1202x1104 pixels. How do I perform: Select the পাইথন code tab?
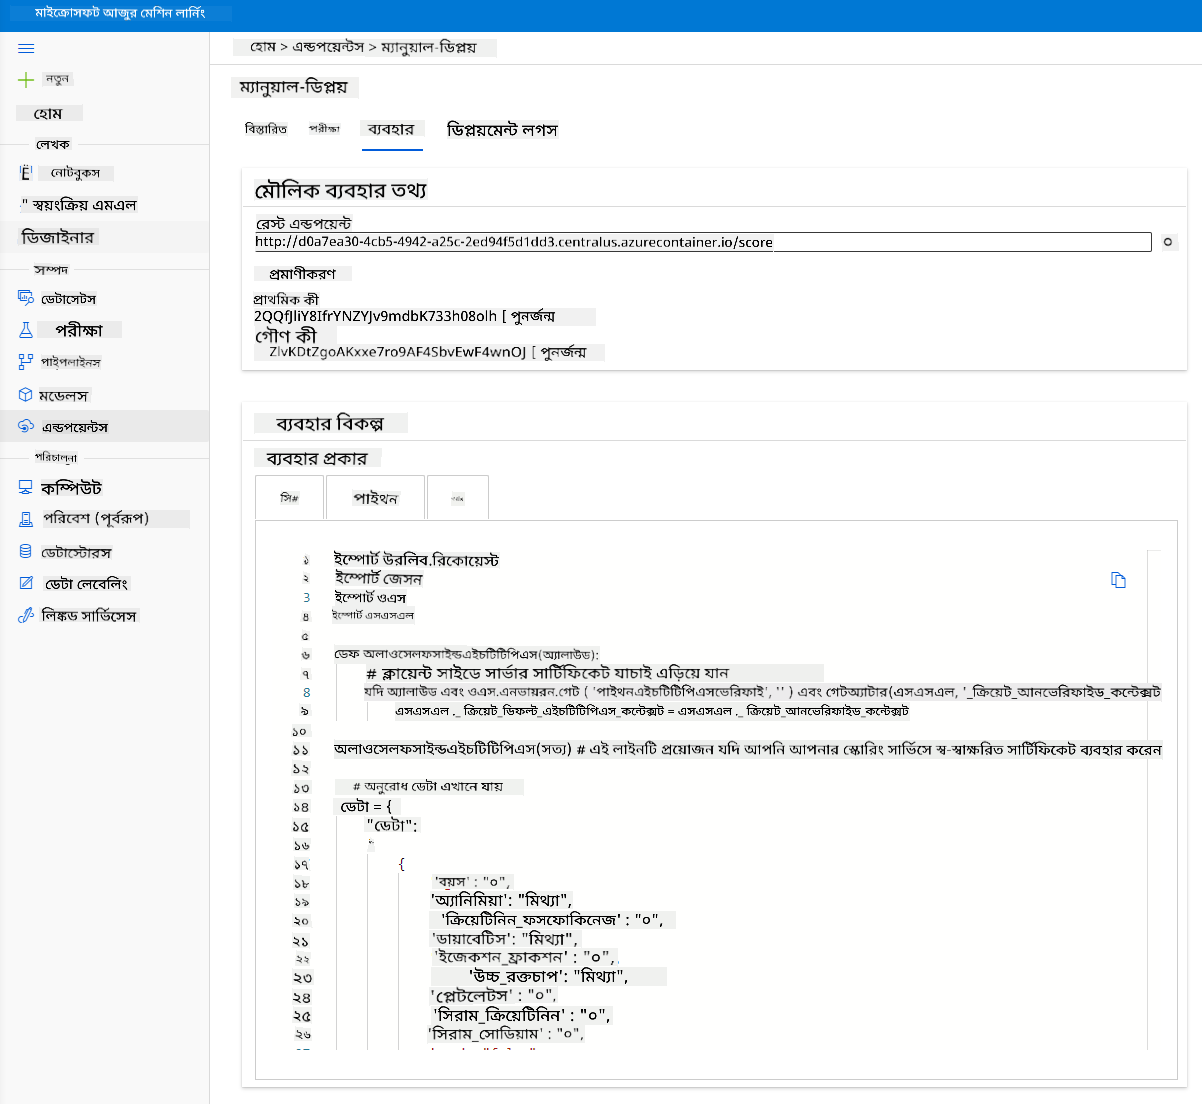click(x=375, y=497)
